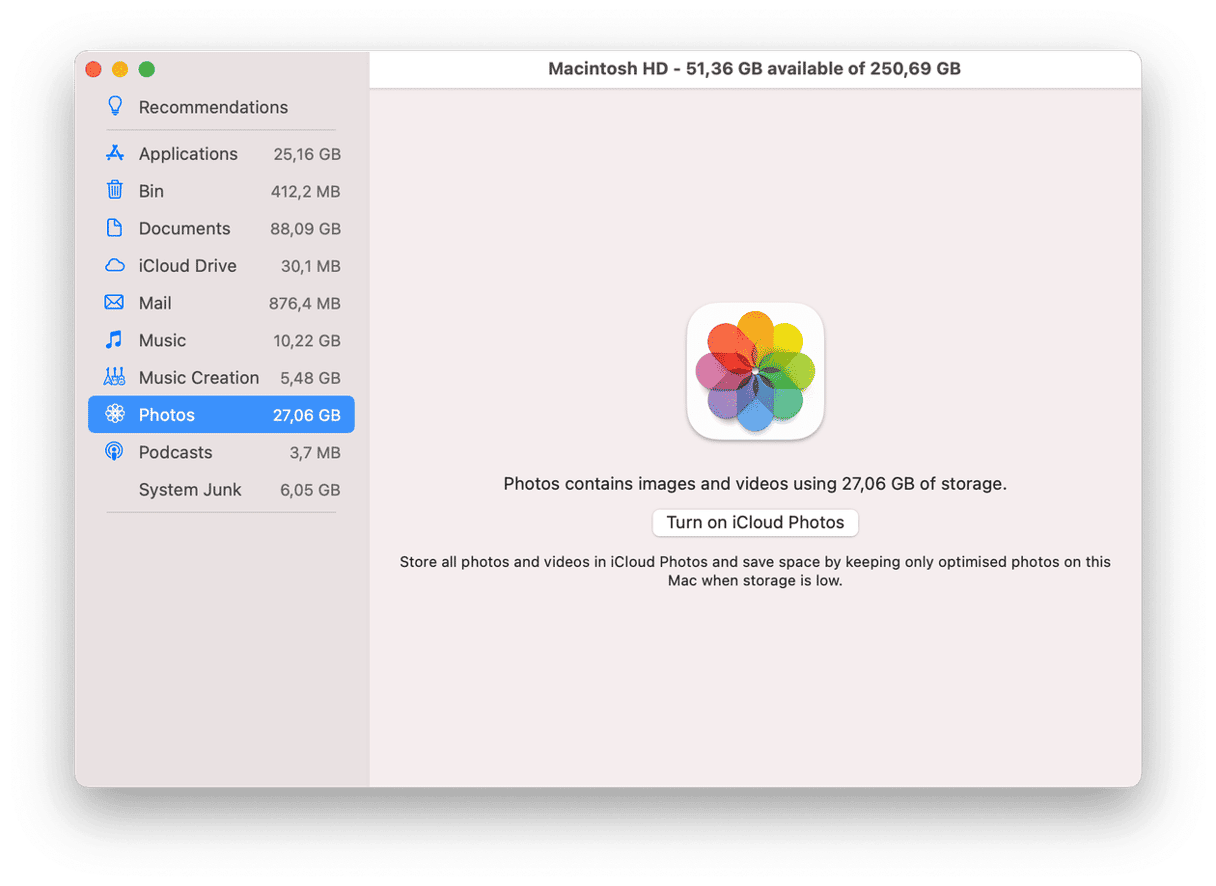Select the iCloud Drive cloud icon
Image resolution: width=1216 pixels, height=886 pixels.
(115, 265)
